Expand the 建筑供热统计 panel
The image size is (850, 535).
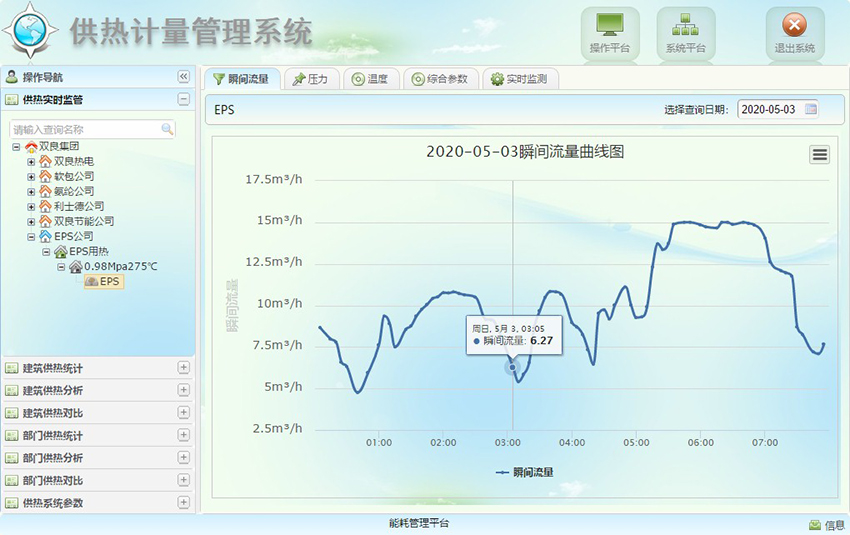pos(183,368)
